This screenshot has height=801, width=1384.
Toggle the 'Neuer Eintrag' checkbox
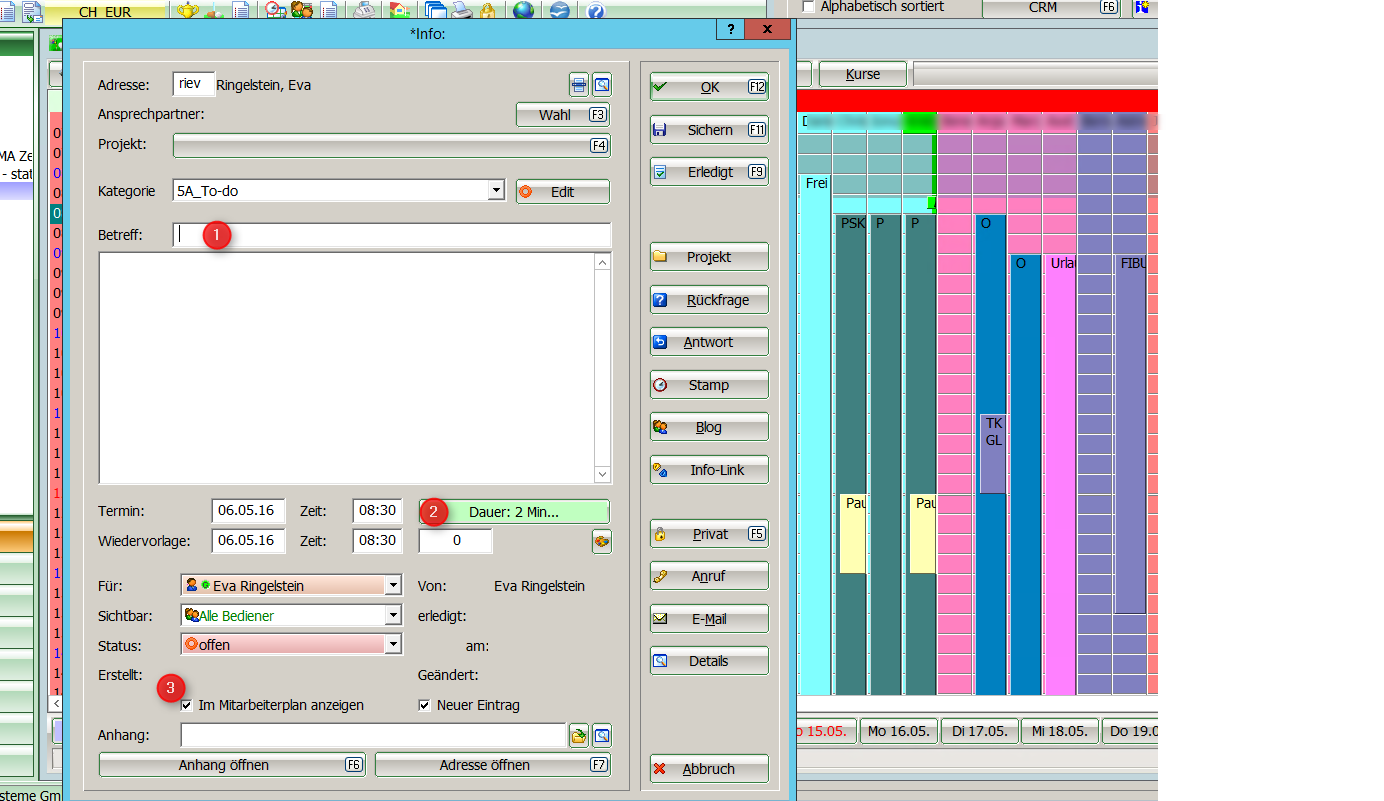pos(425,706)
